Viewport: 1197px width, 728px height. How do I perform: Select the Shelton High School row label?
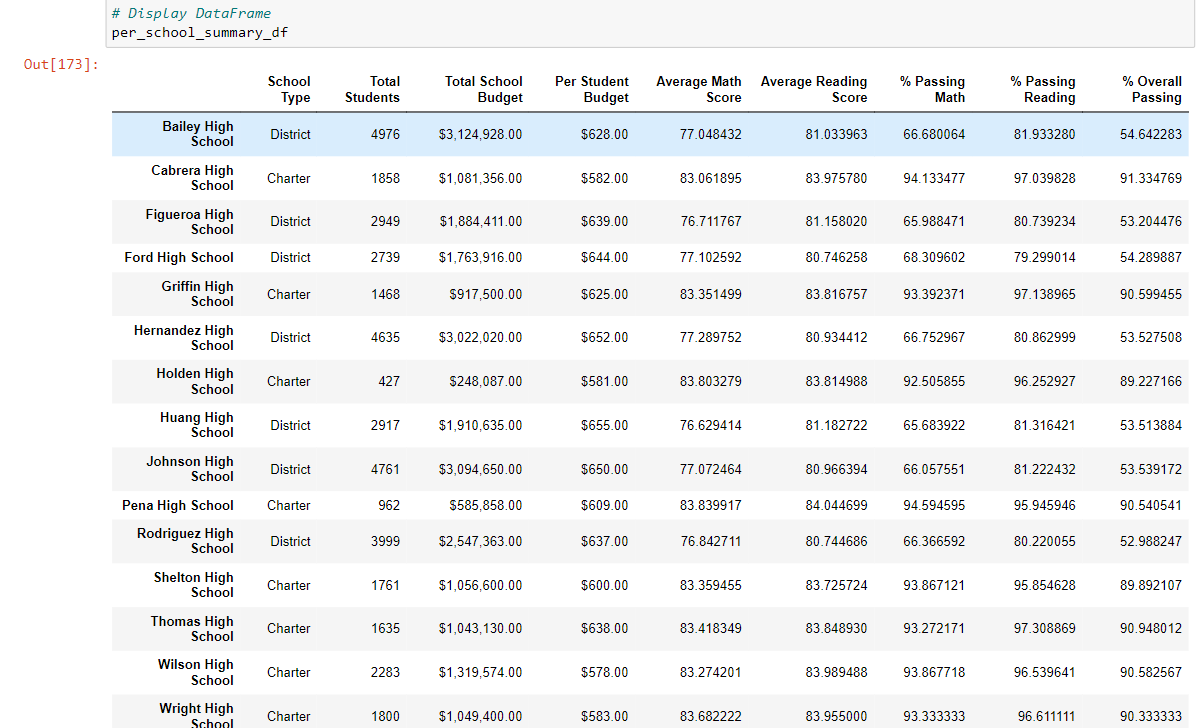(x=193, y=585)
